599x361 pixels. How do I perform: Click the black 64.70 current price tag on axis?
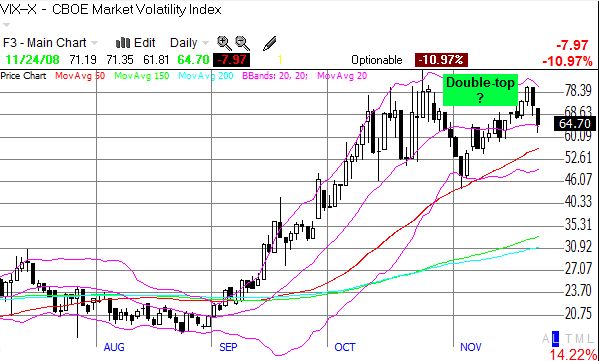pyautogui.click(x=575, y=123)
